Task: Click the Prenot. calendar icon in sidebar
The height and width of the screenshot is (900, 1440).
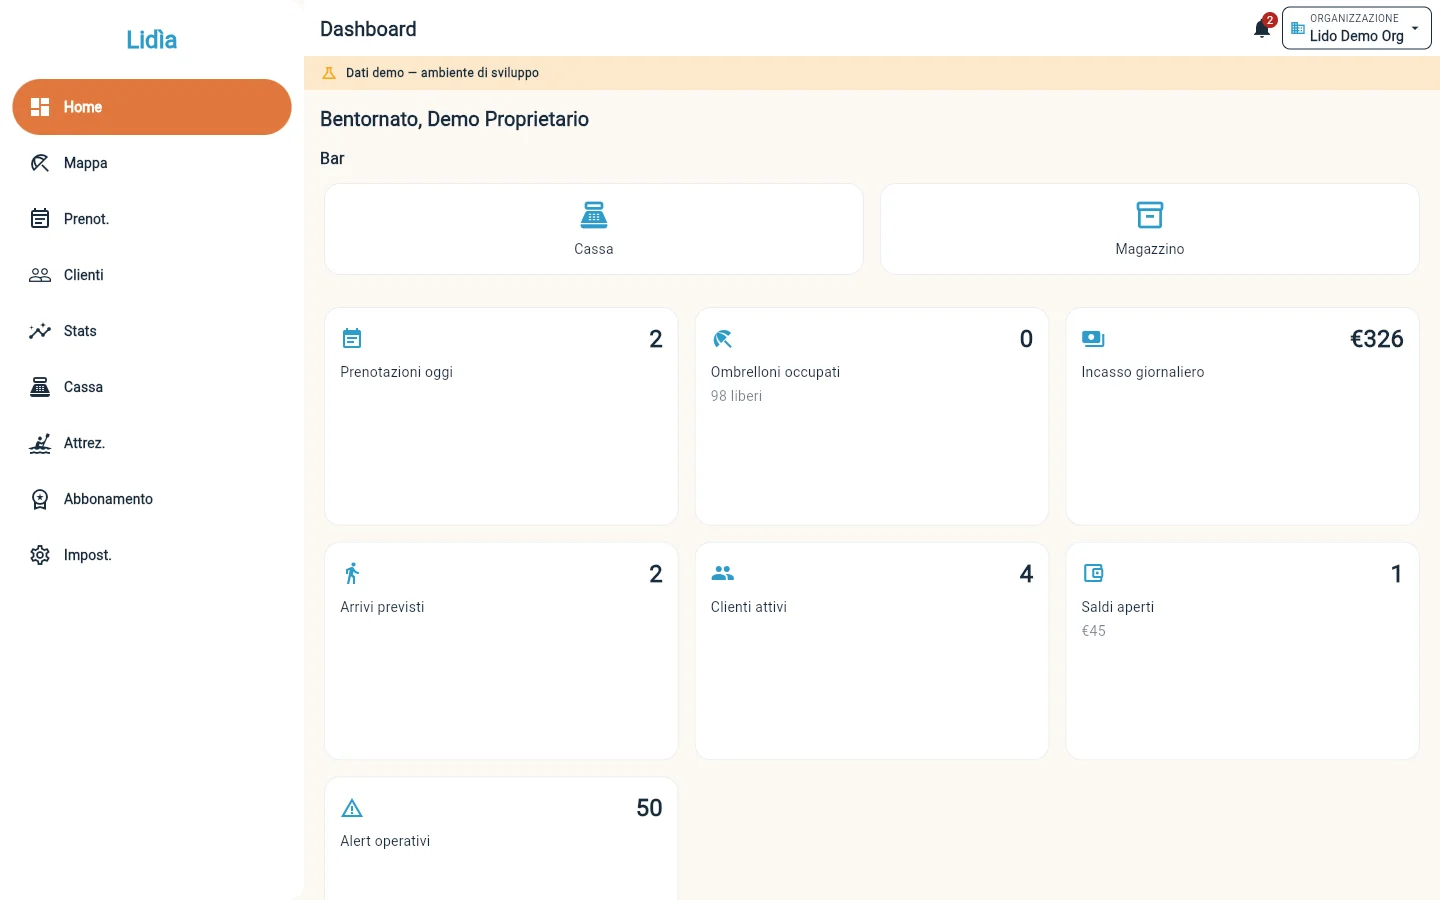Action: [40, 219]
